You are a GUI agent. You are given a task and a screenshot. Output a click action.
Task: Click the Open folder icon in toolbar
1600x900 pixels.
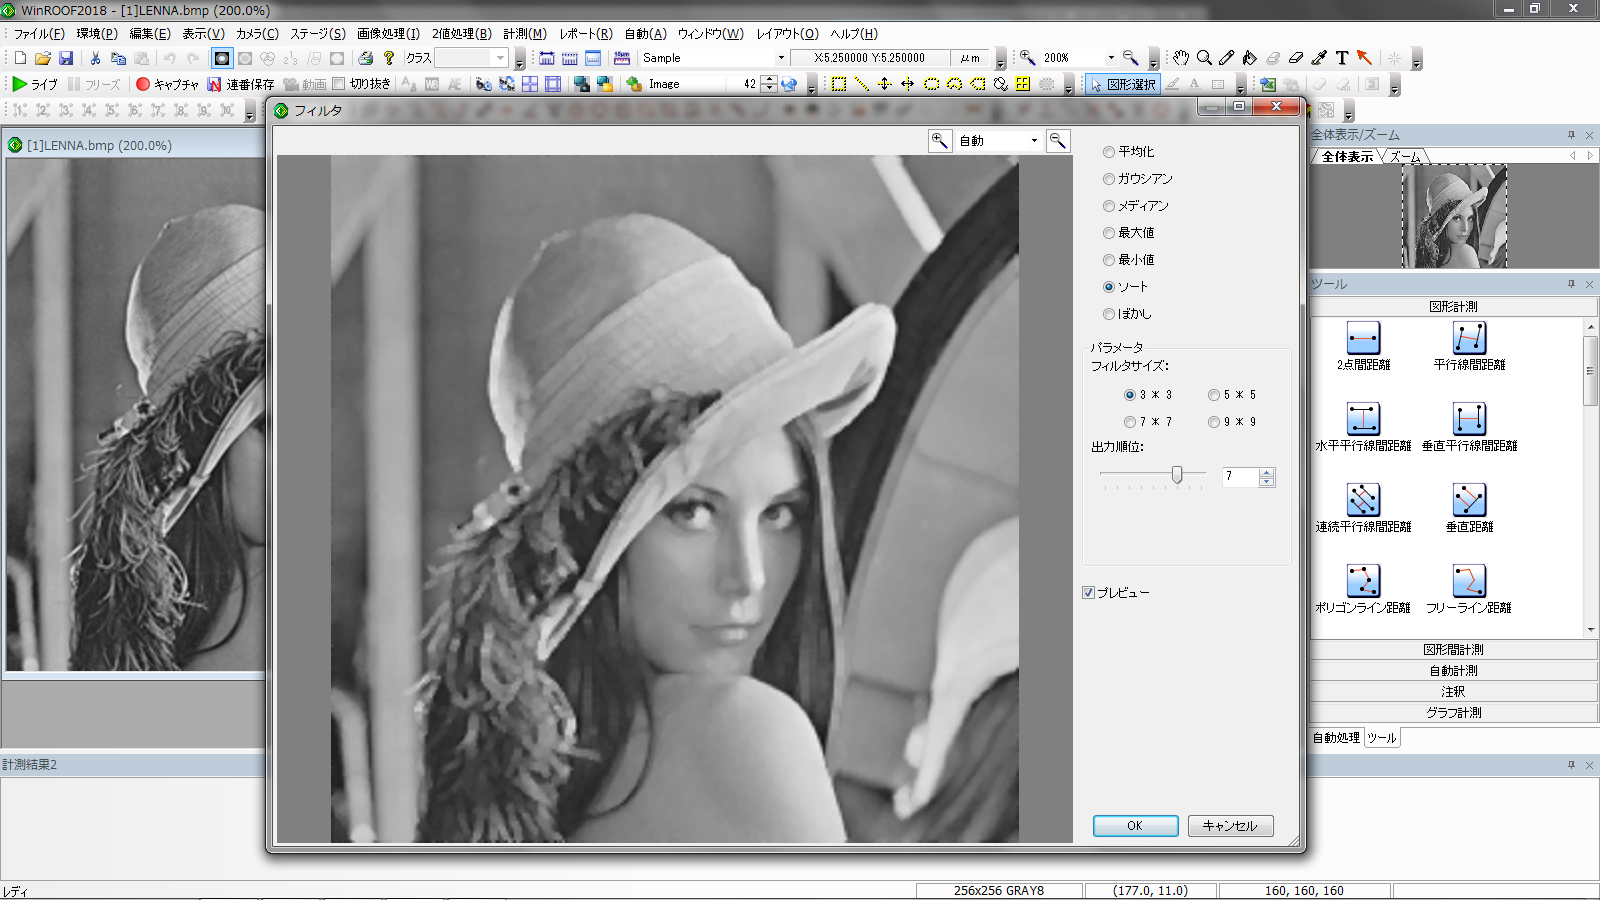pos(43,58)
